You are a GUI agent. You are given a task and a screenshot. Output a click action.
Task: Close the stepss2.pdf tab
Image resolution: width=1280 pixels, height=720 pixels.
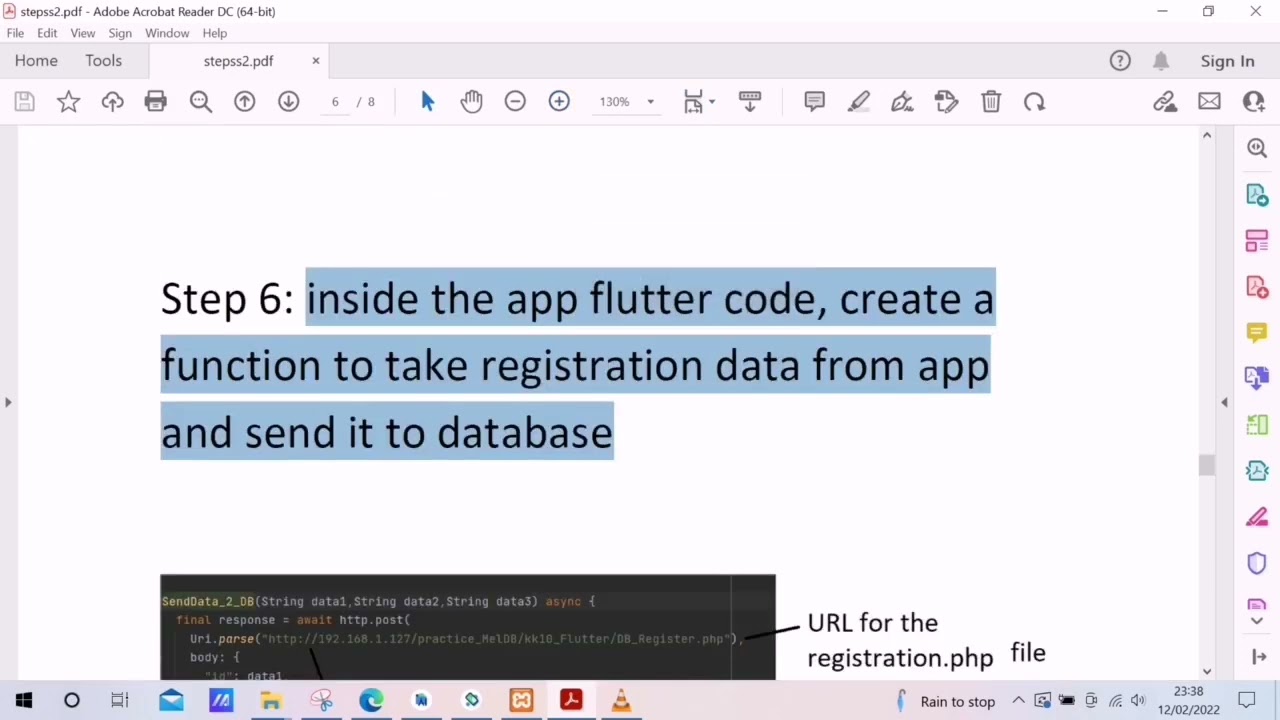click(x=316, y=61)
